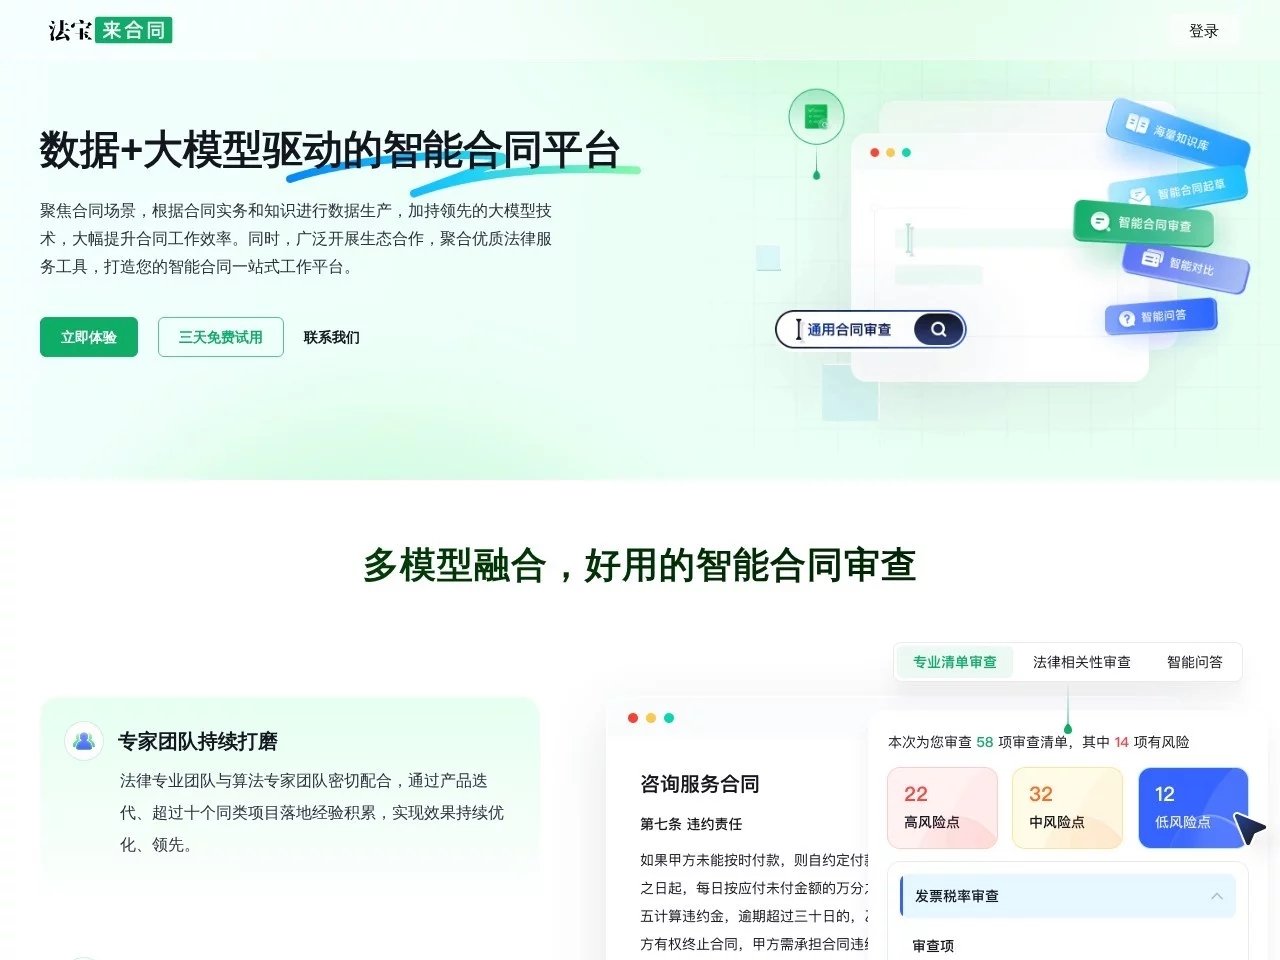Click the green document icon above the demo window

(x=816, y=114)
